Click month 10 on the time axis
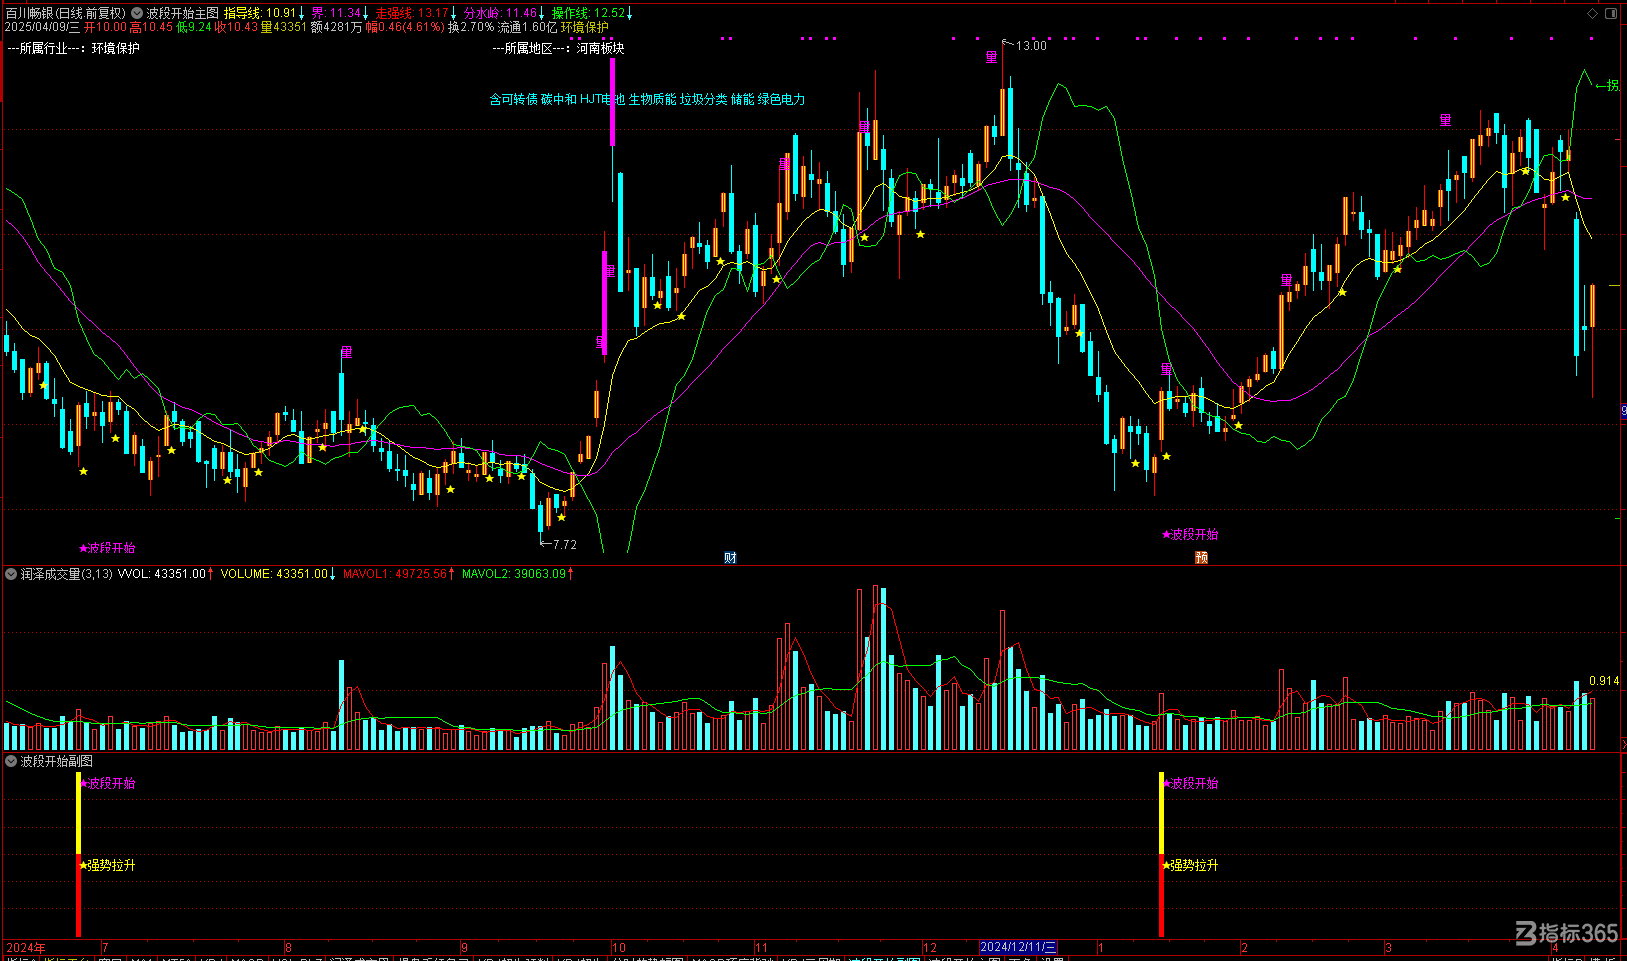 [619, 947]
